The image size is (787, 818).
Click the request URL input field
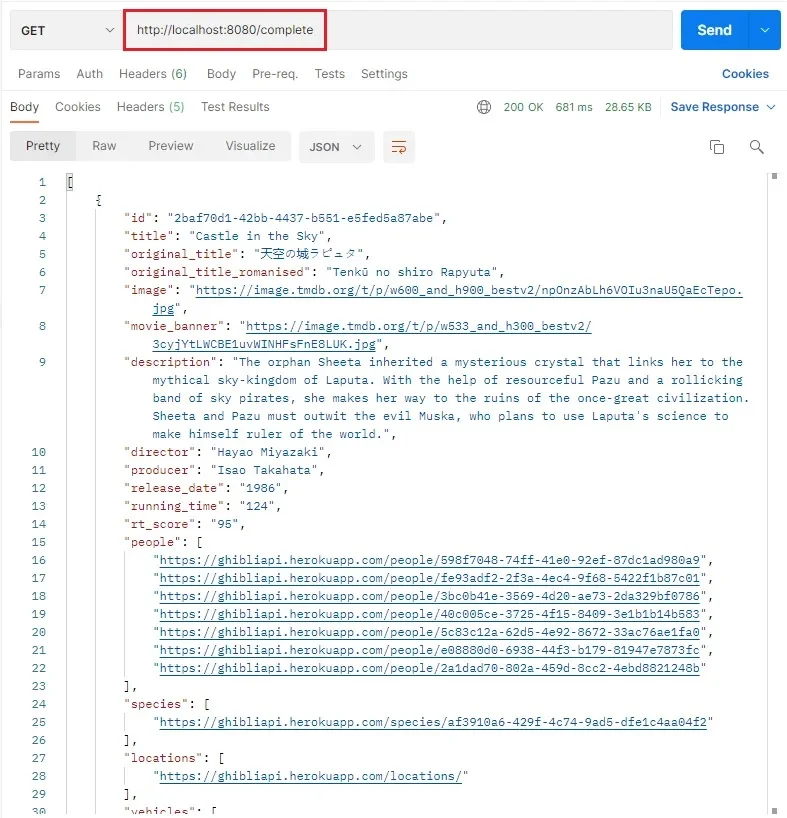(x=397, y=30)
